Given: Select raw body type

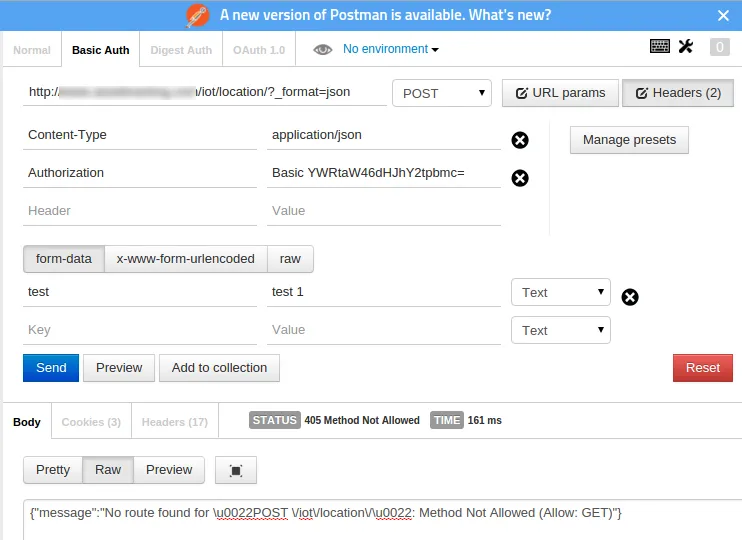Looking at the screenshot, I should tap(290, 259).
